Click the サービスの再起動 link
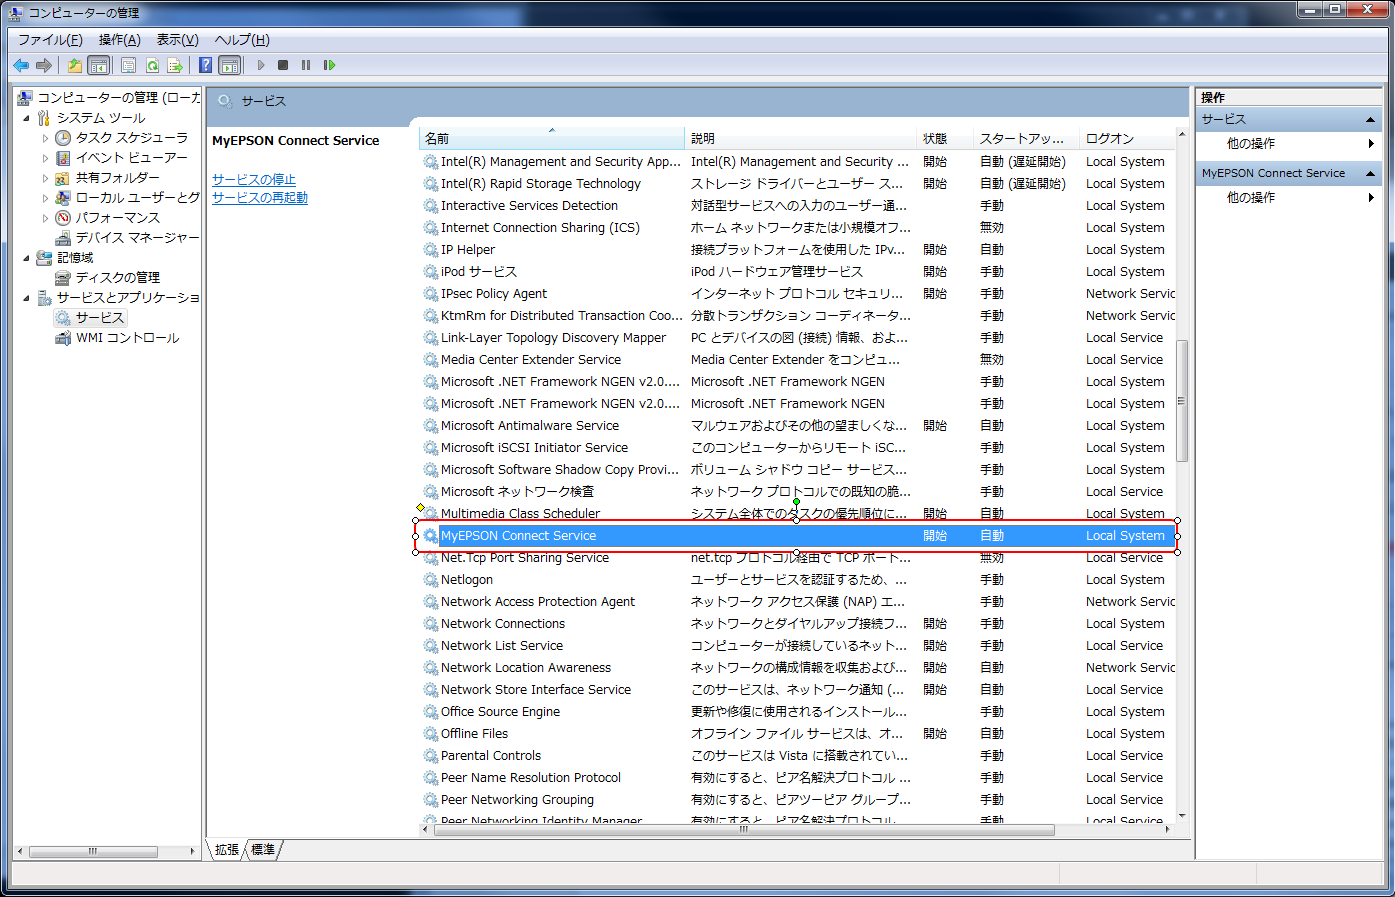Screen dimensions: 1395x897 (260, 197)
